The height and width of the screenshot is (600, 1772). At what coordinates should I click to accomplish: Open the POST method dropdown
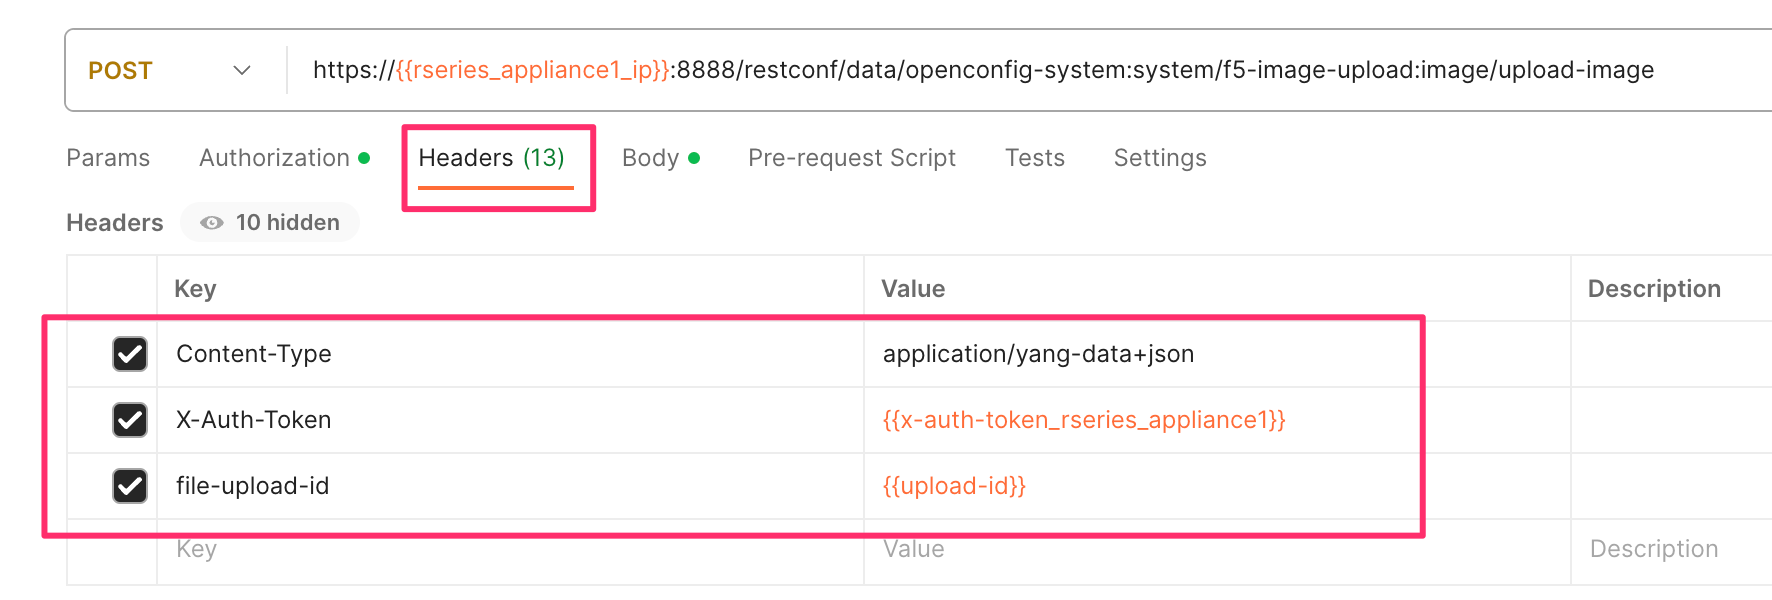(169, 70)
